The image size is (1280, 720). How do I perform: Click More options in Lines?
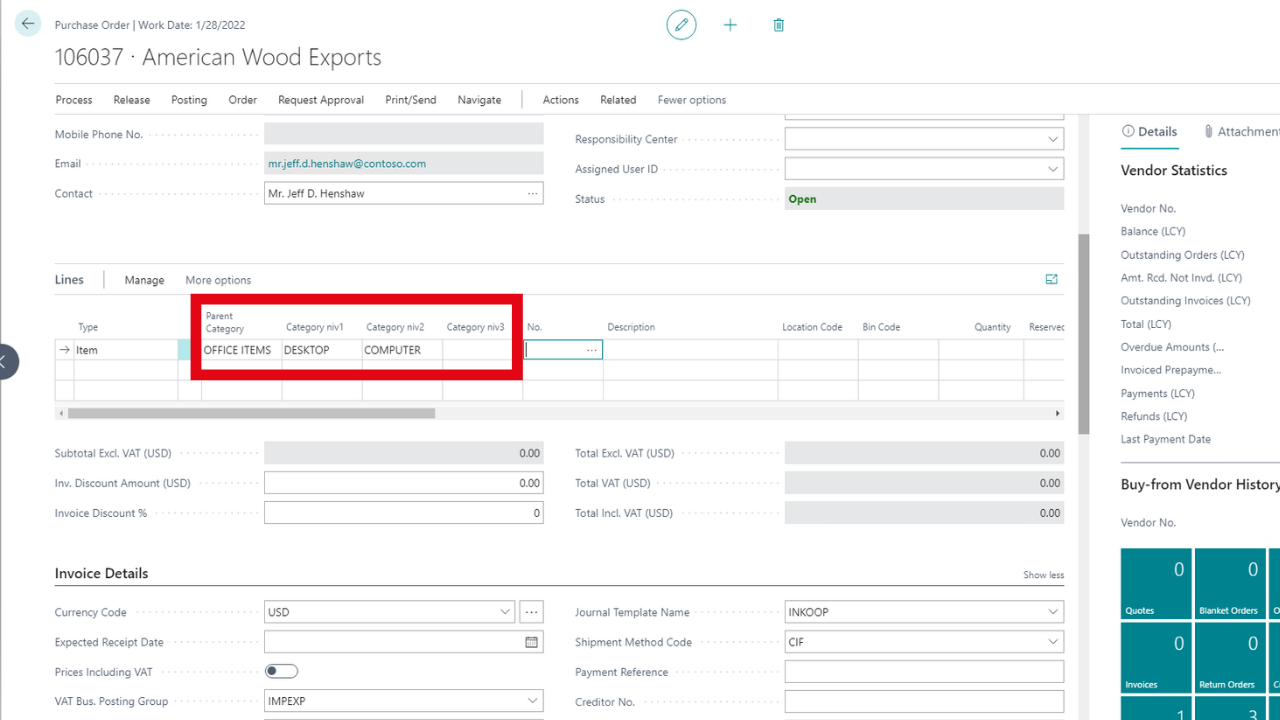pos(218,280)
